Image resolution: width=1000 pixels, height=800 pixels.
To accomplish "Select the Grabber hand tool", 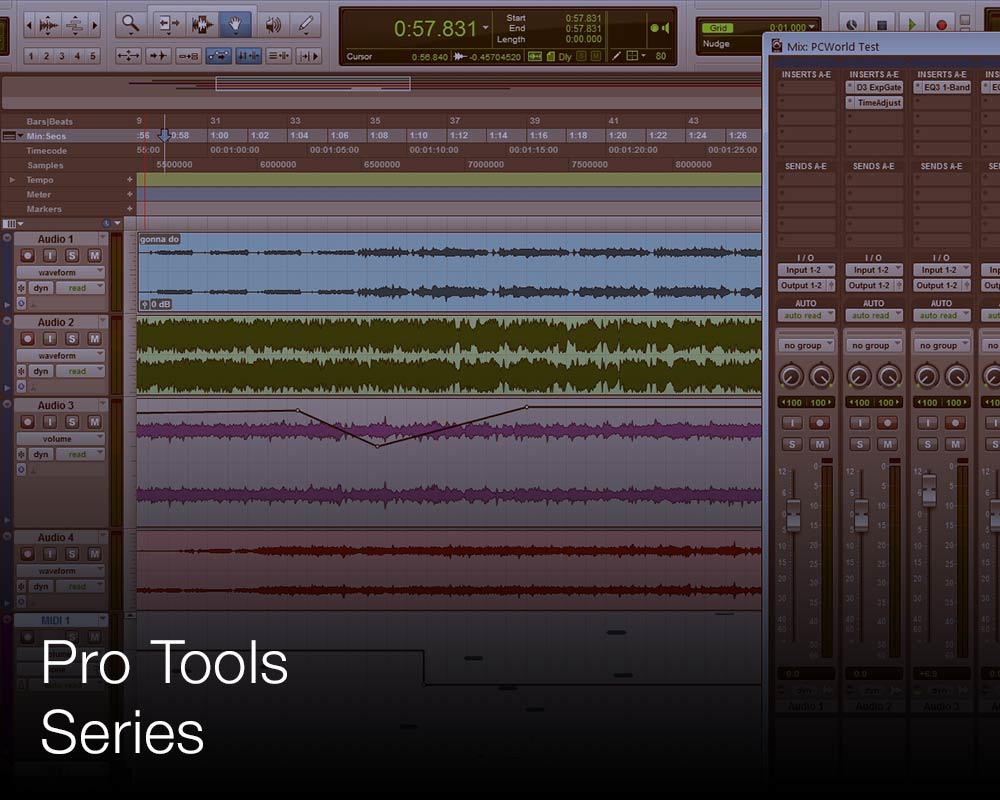I will tap(235, 24).
